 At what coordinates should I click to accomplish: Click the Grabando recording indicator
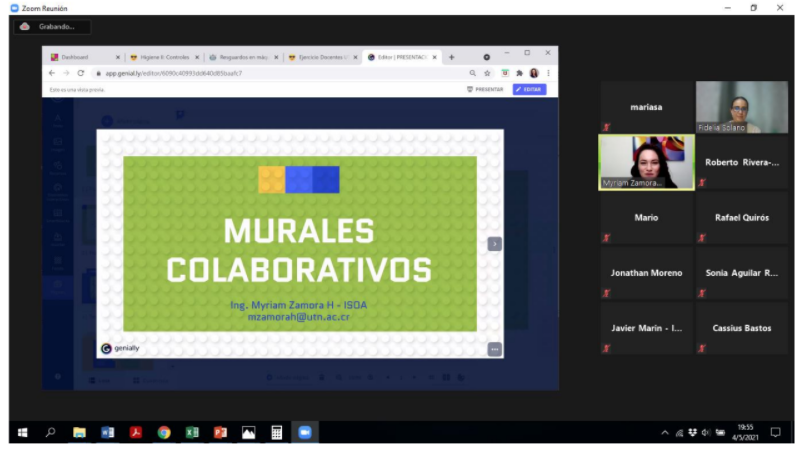54,27
